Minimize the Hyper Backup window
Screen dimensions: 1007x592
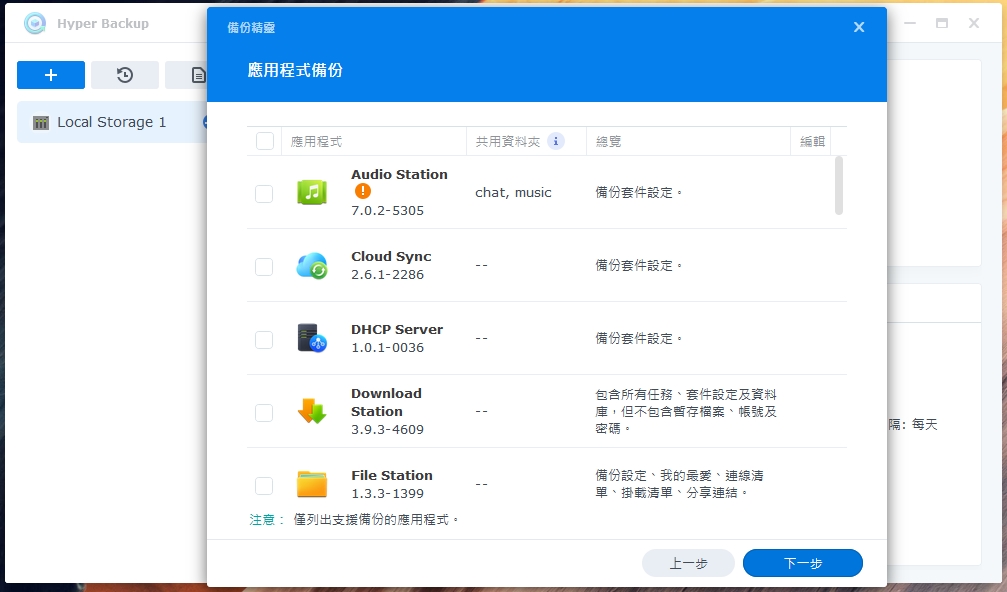point(910,23)
